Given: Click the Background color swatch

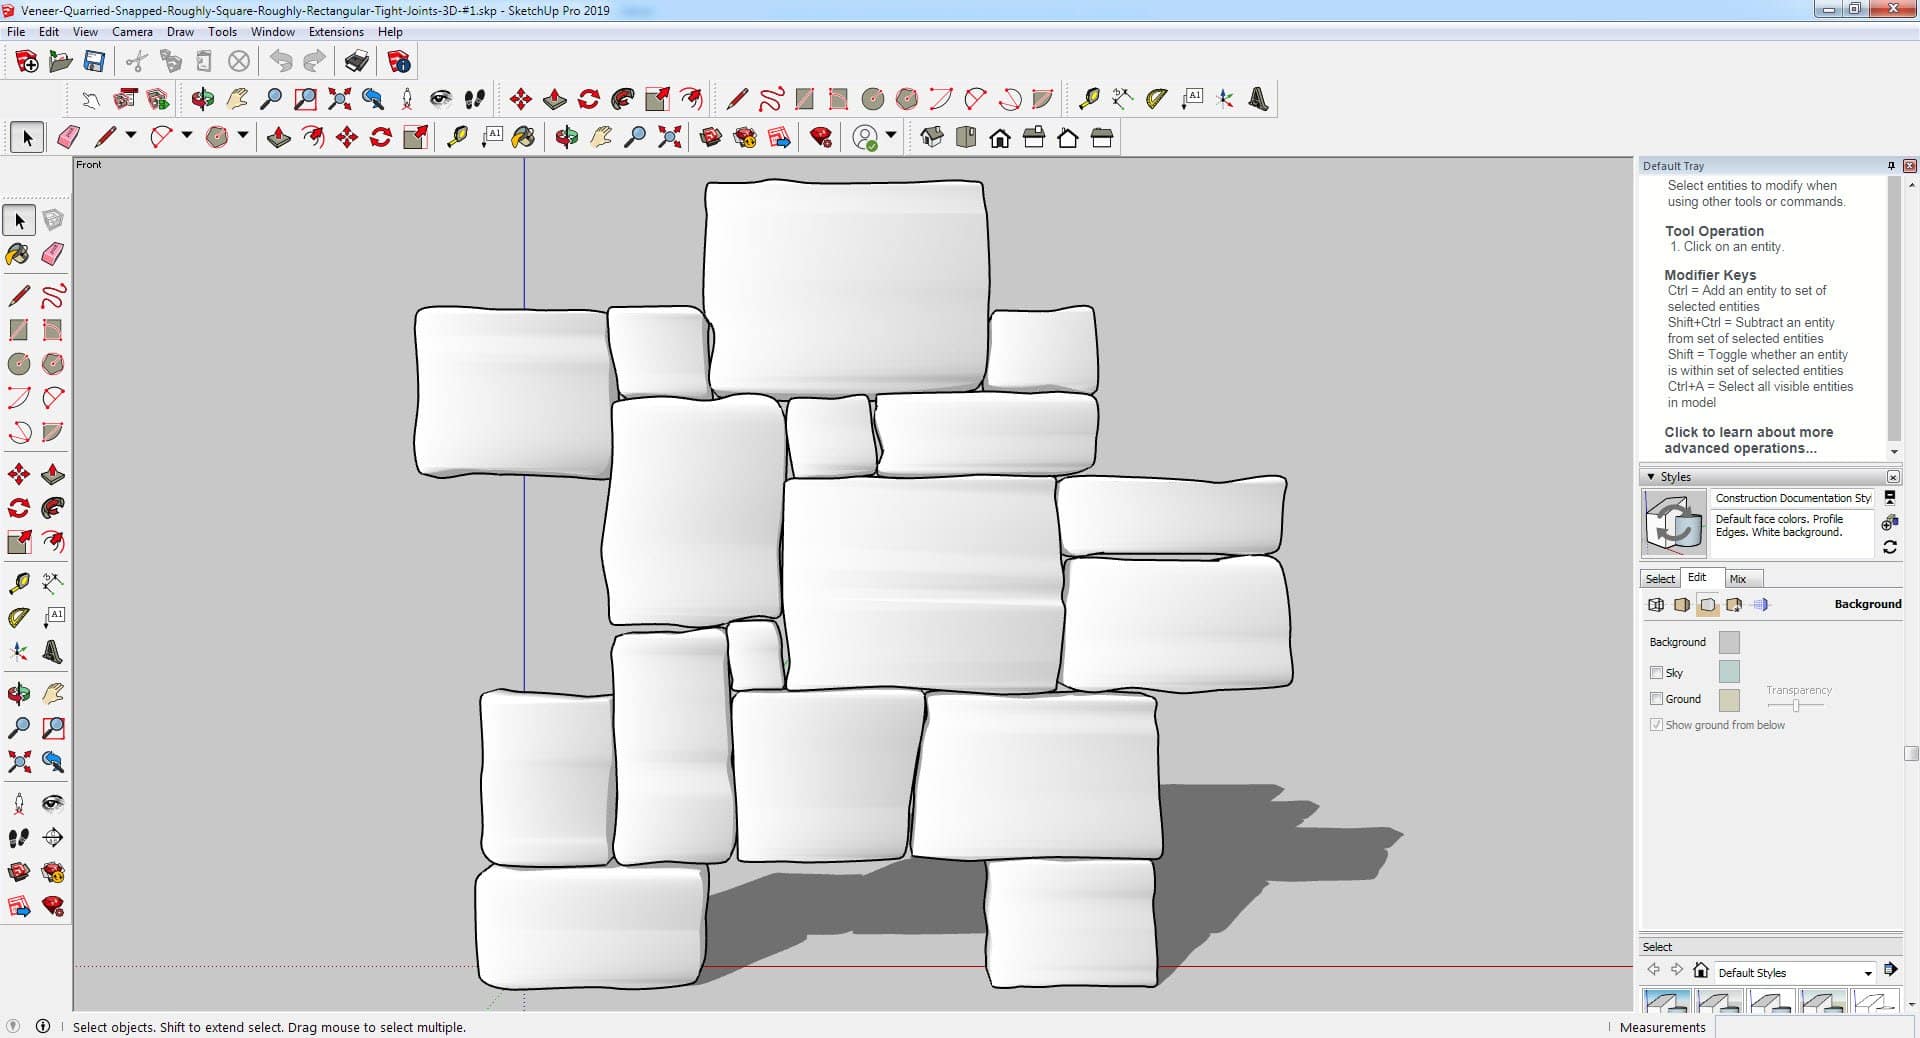Looking at the screenshot, I should (x=1728, y=642).
